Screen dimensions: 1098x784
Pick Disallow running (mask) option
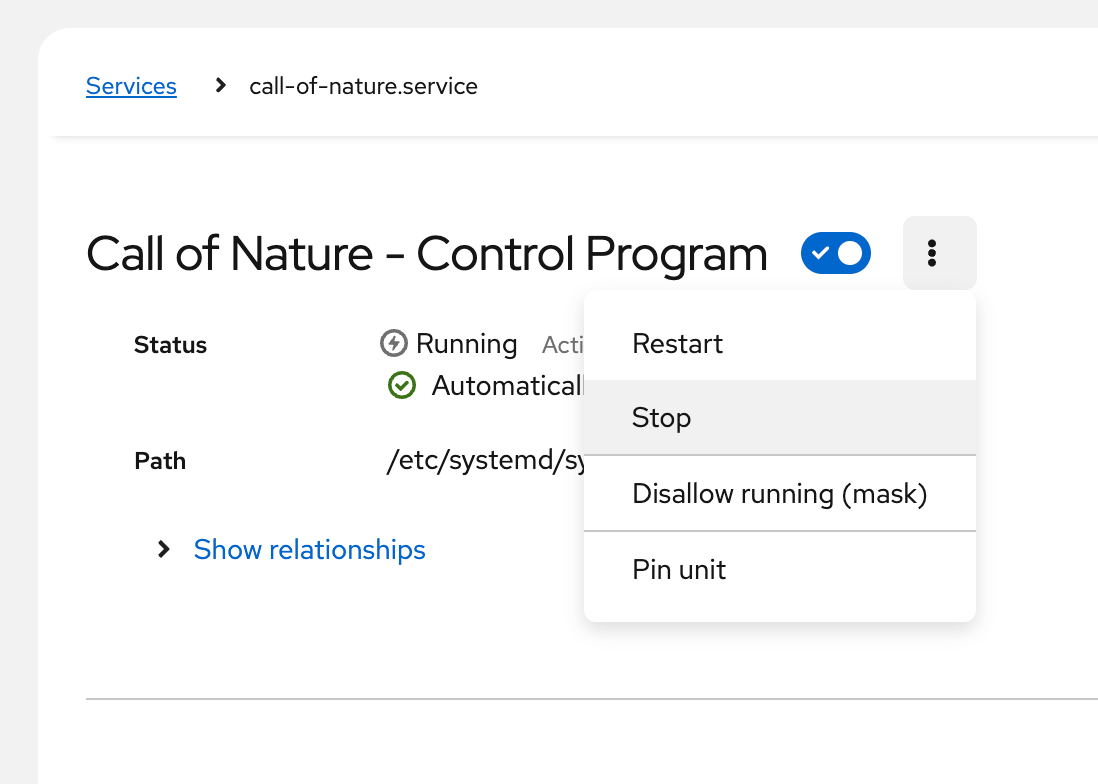point(779,493)
